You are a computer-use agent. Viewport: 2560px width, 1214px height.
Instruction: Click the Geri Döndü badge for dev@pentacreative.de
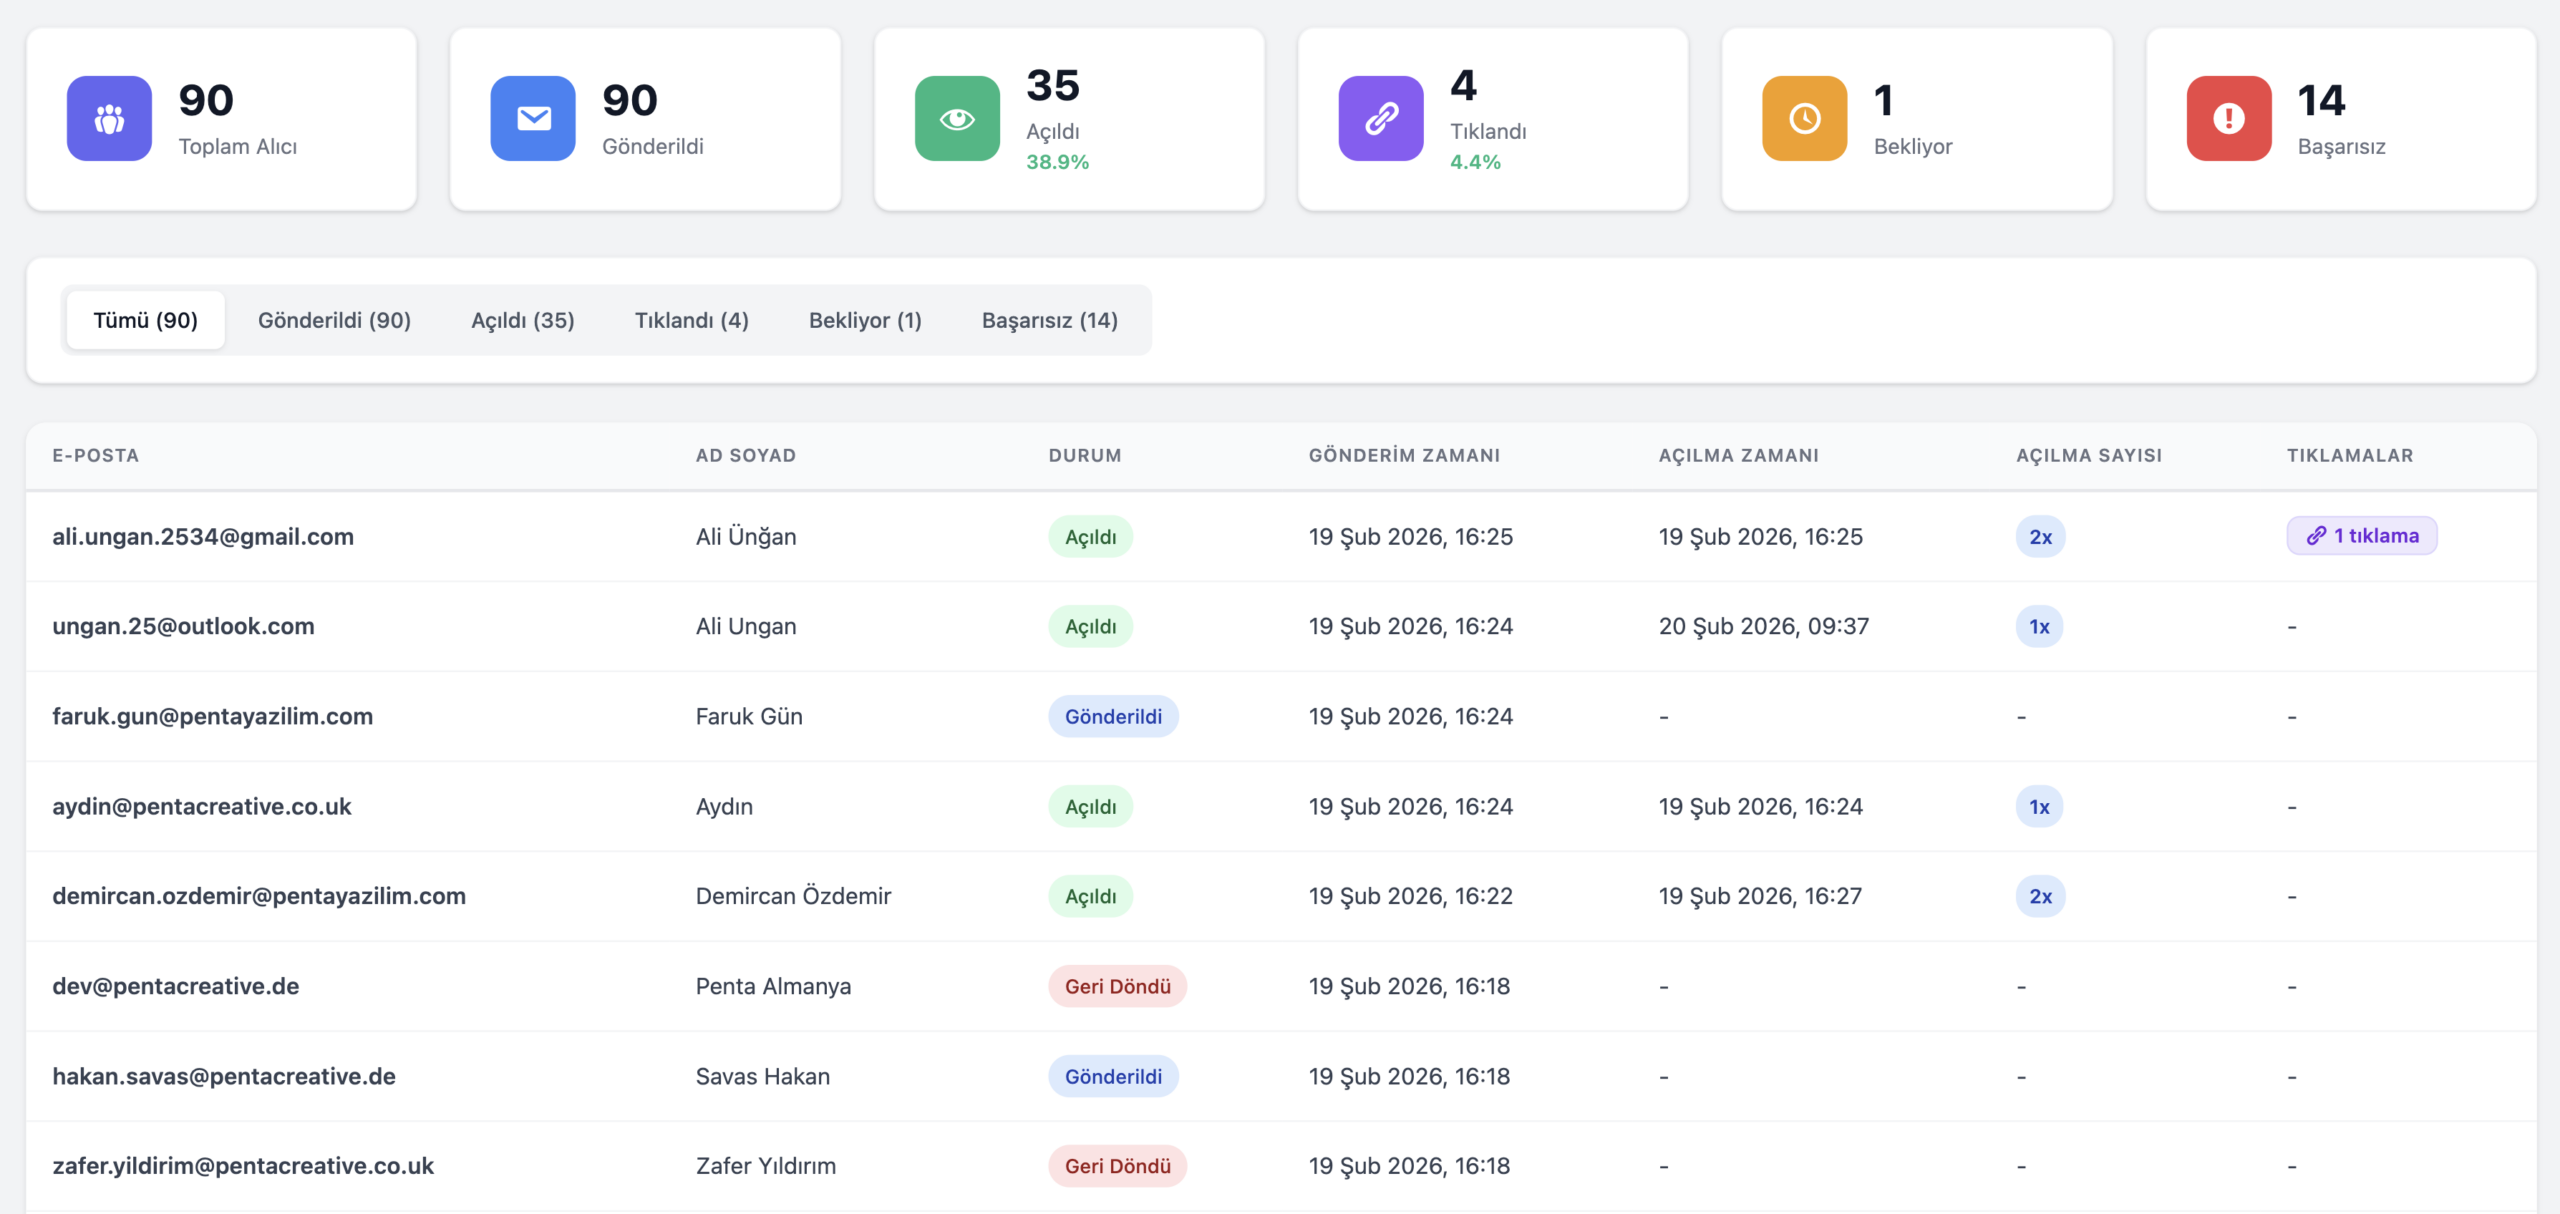tap(1118, 987)
